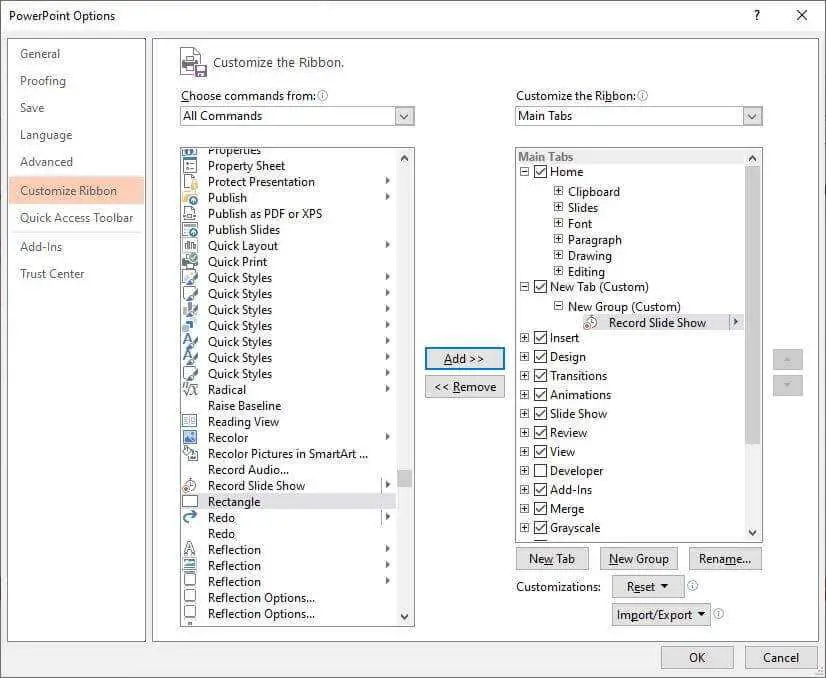Confirm changes with the OK button
The image size is (826, 678).
(x=697, y=657)
